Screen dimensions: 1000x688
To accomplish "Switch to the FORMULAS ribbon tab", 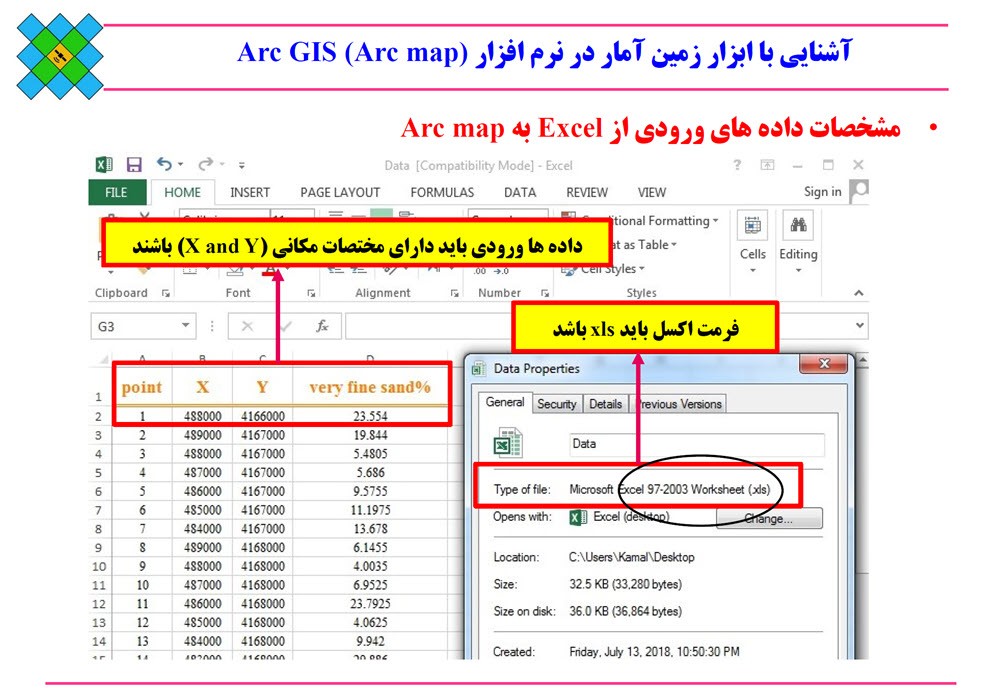I will tap(442, 192).
